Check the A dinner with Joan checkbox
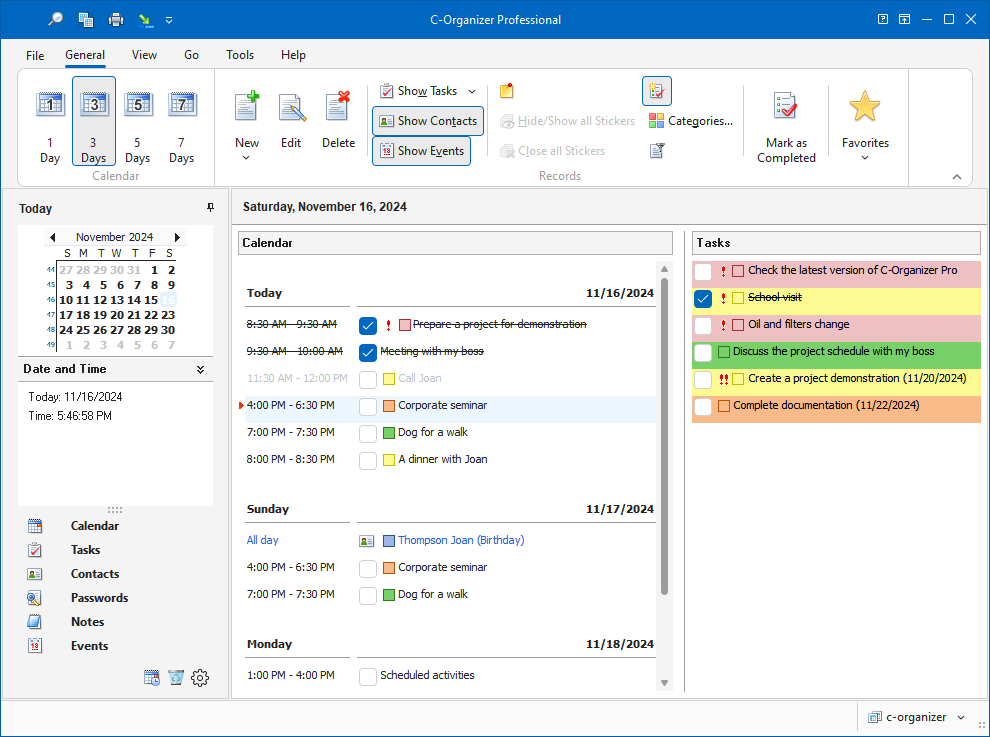The image size is (990, 737). coord(367,460)
